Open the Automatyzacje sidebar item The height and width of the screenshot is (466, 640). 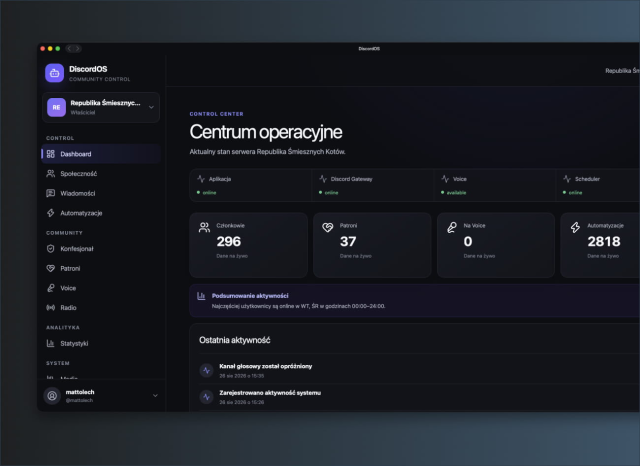tap(101, 213)
